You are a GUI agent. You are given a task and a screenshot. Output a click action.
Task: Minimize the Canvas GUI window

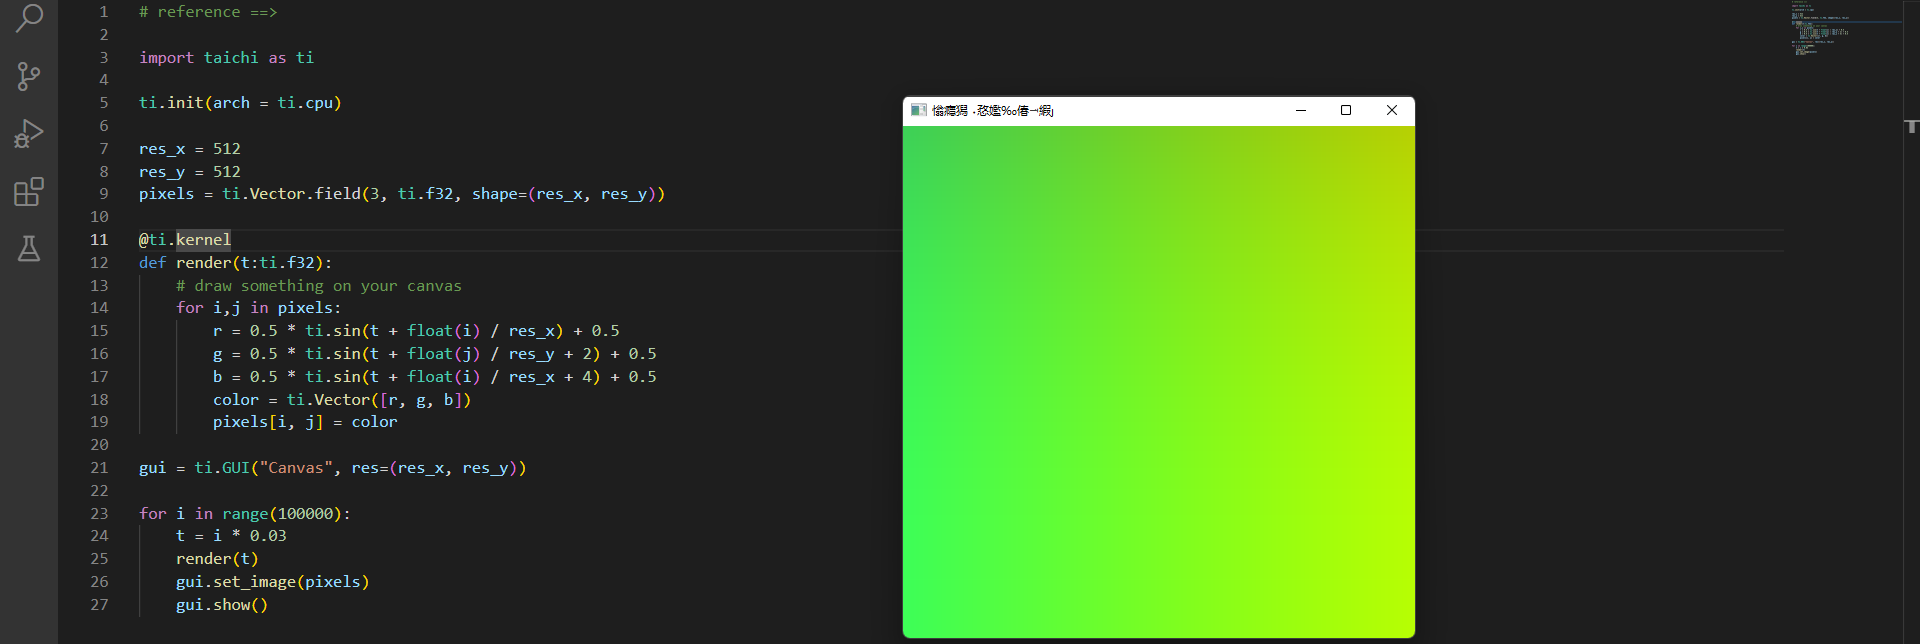click(x=1301, y=110)
